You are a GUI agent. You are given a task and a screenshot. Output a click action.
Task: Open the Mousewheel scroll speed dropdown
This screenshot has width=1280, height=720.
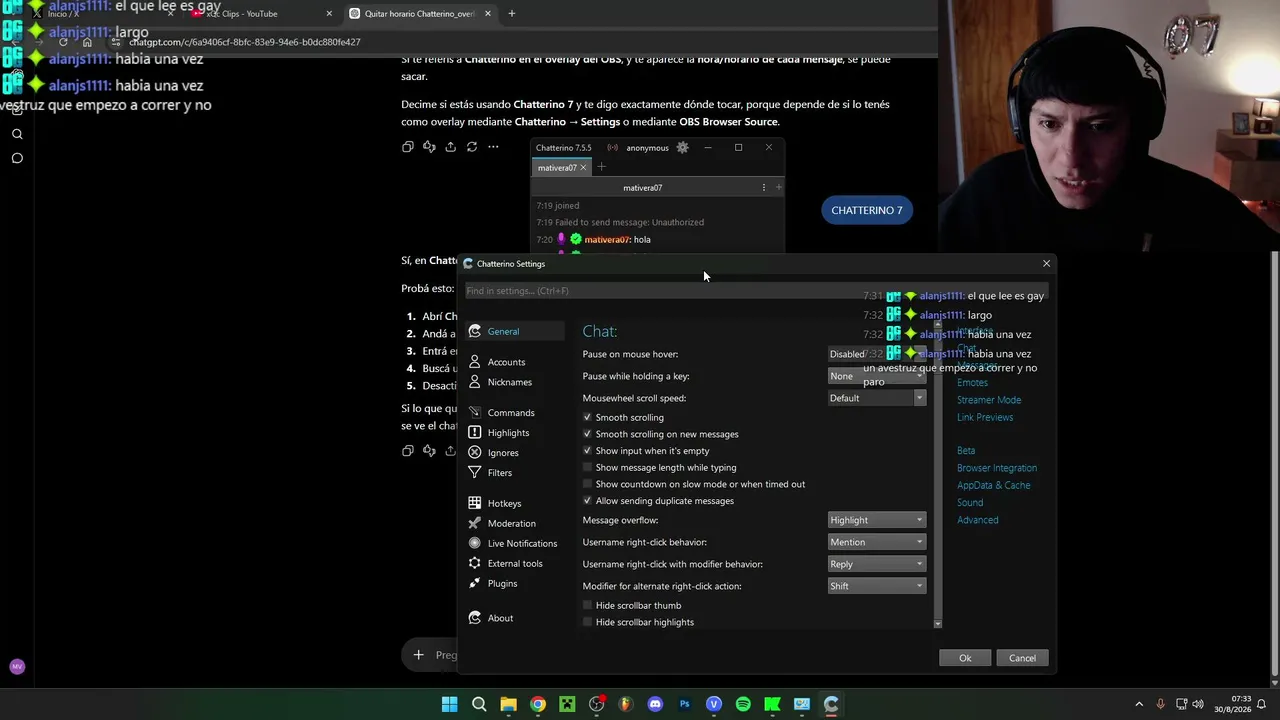pyautogui.click(x=877, y=398)
